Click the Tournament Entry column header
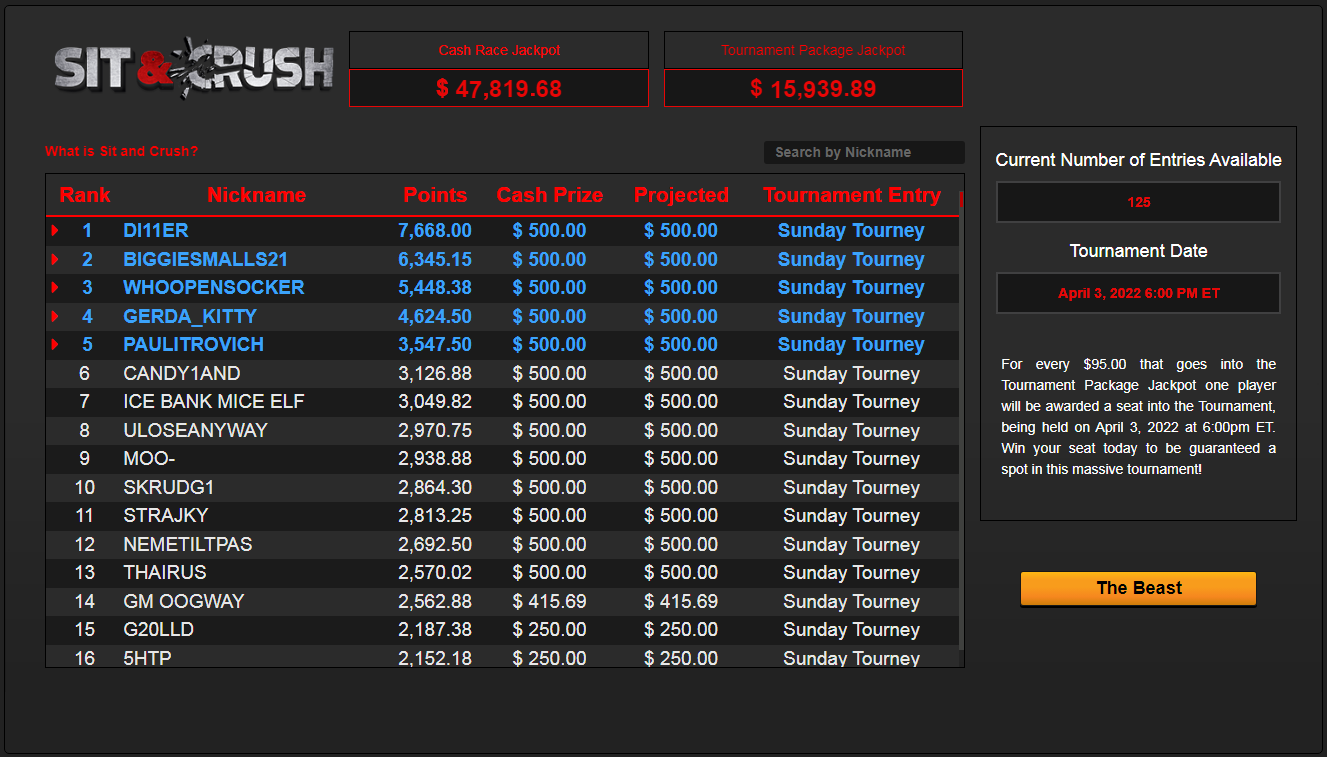Viewport: 1327px width, 757px height. pos(852,195)
